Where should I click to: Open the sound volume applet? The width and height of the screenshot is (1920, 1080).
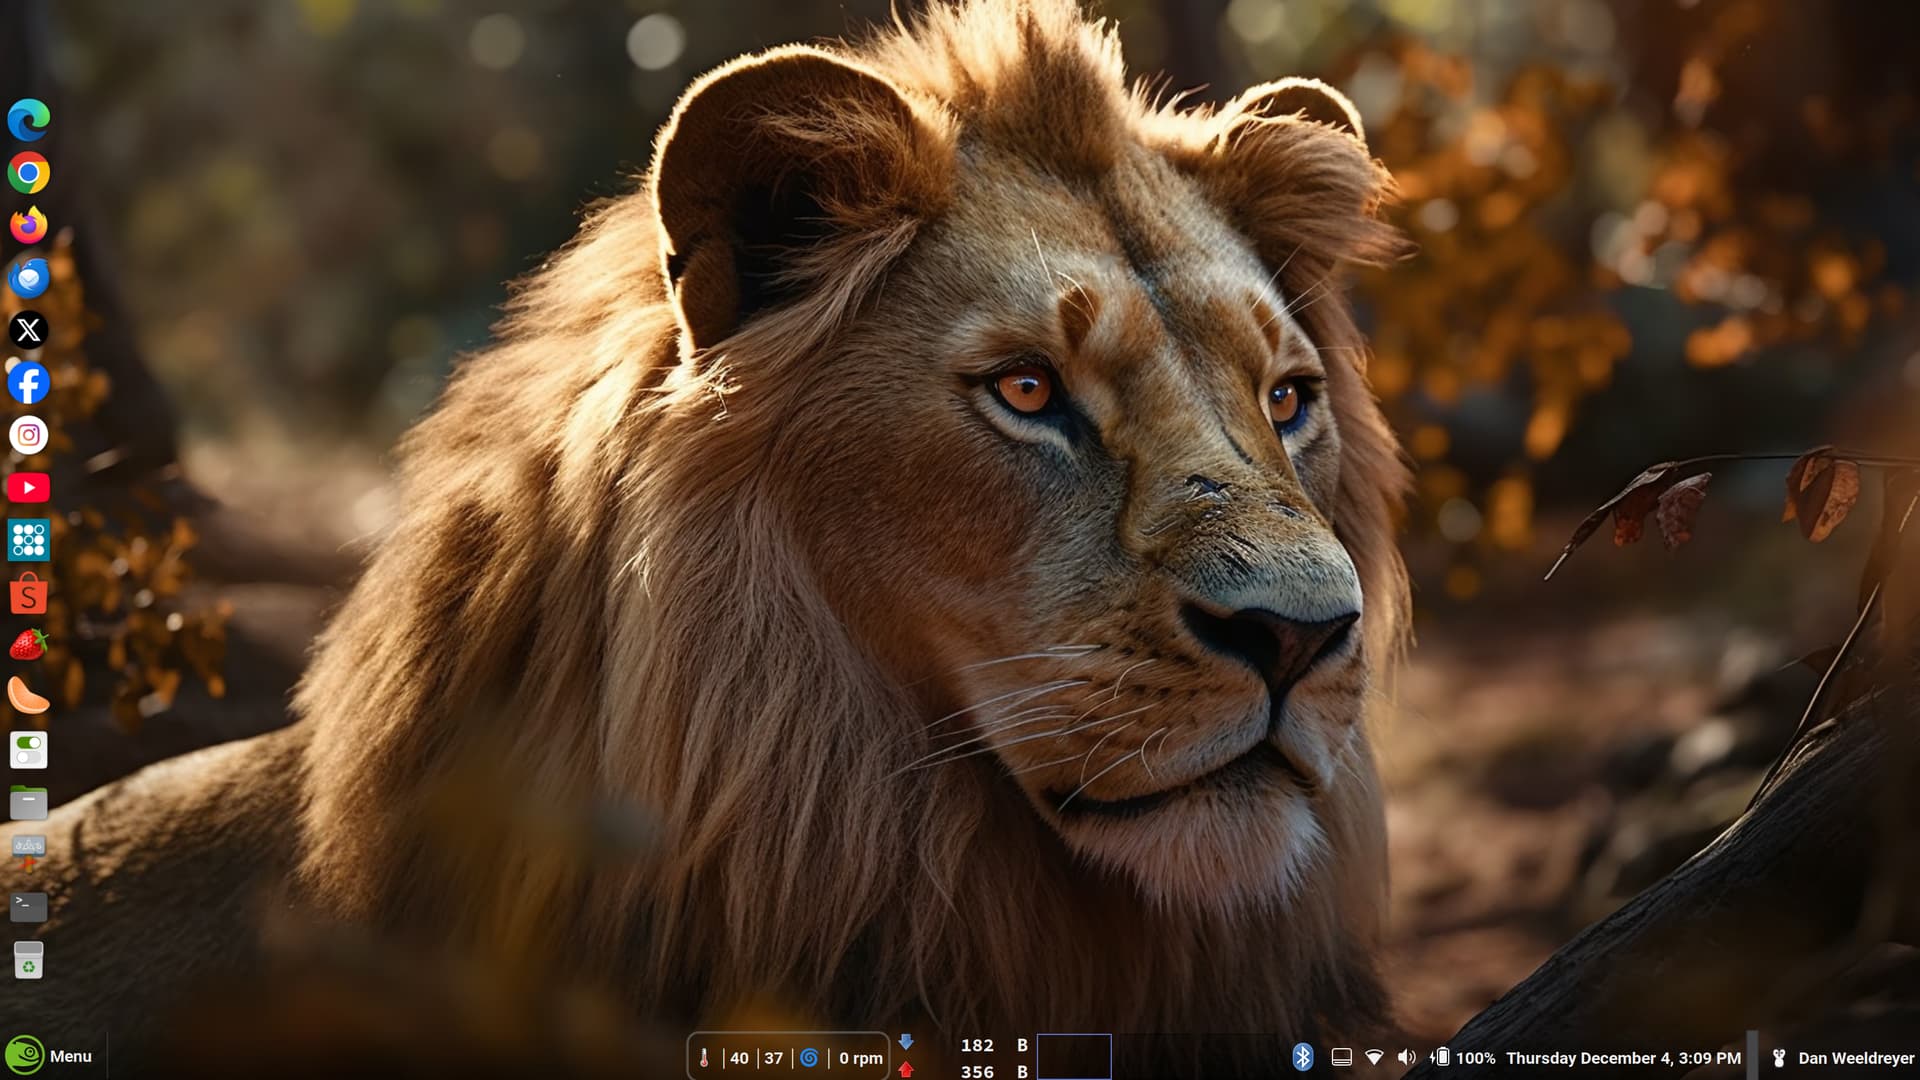tap(1406, 1057)
